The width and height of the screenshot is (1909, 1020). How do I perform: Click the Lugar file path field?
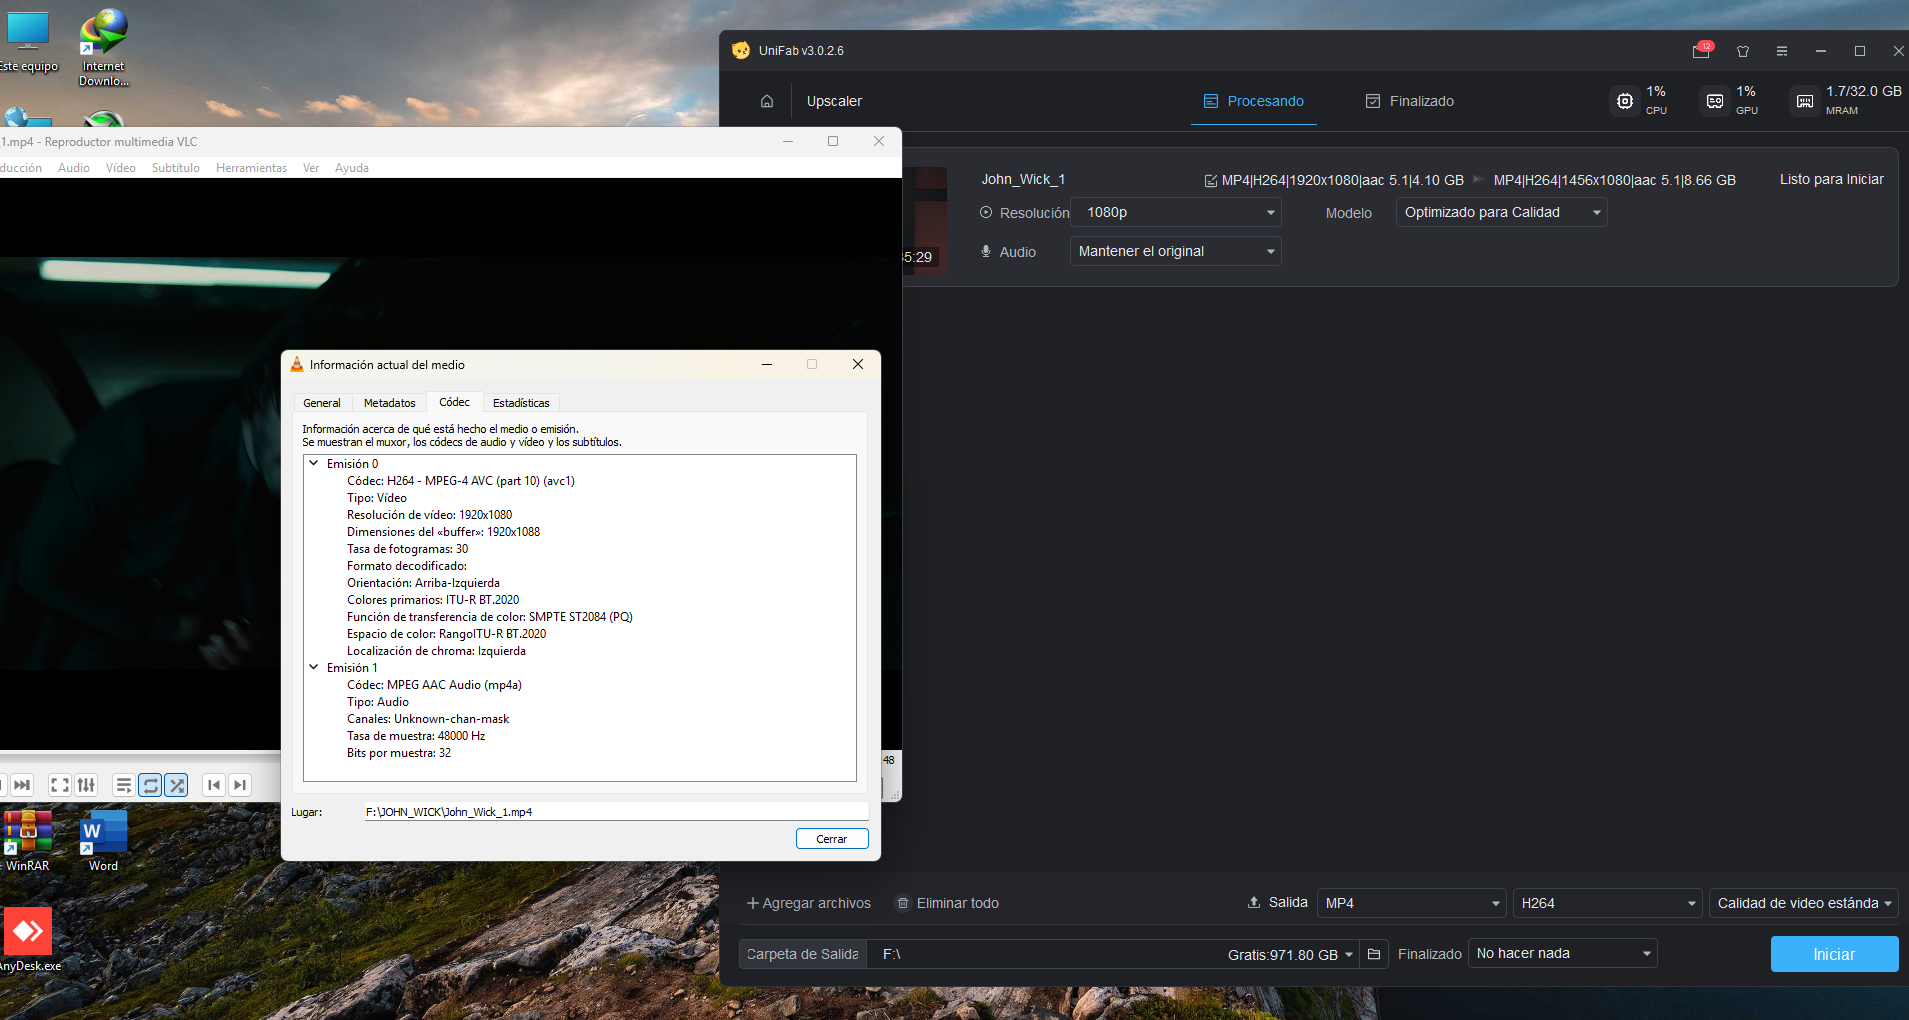pos(616,812)
